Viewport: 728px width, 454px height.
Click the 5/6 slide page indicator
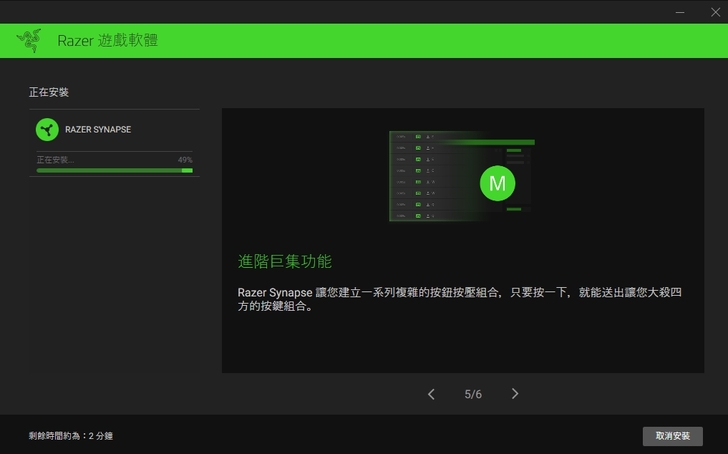tap(473, 394)
